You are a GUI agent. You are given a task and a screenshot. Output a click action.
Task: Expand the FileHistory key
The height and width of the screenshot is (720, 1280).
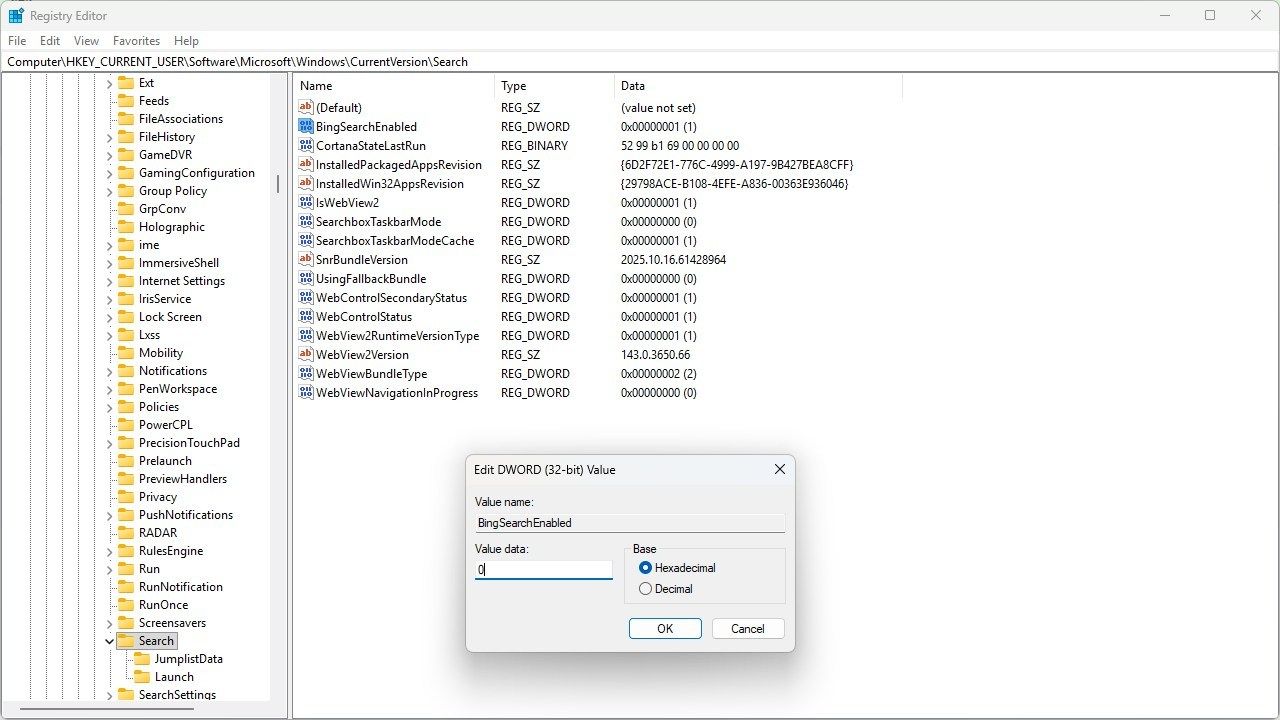pos(109,137)
